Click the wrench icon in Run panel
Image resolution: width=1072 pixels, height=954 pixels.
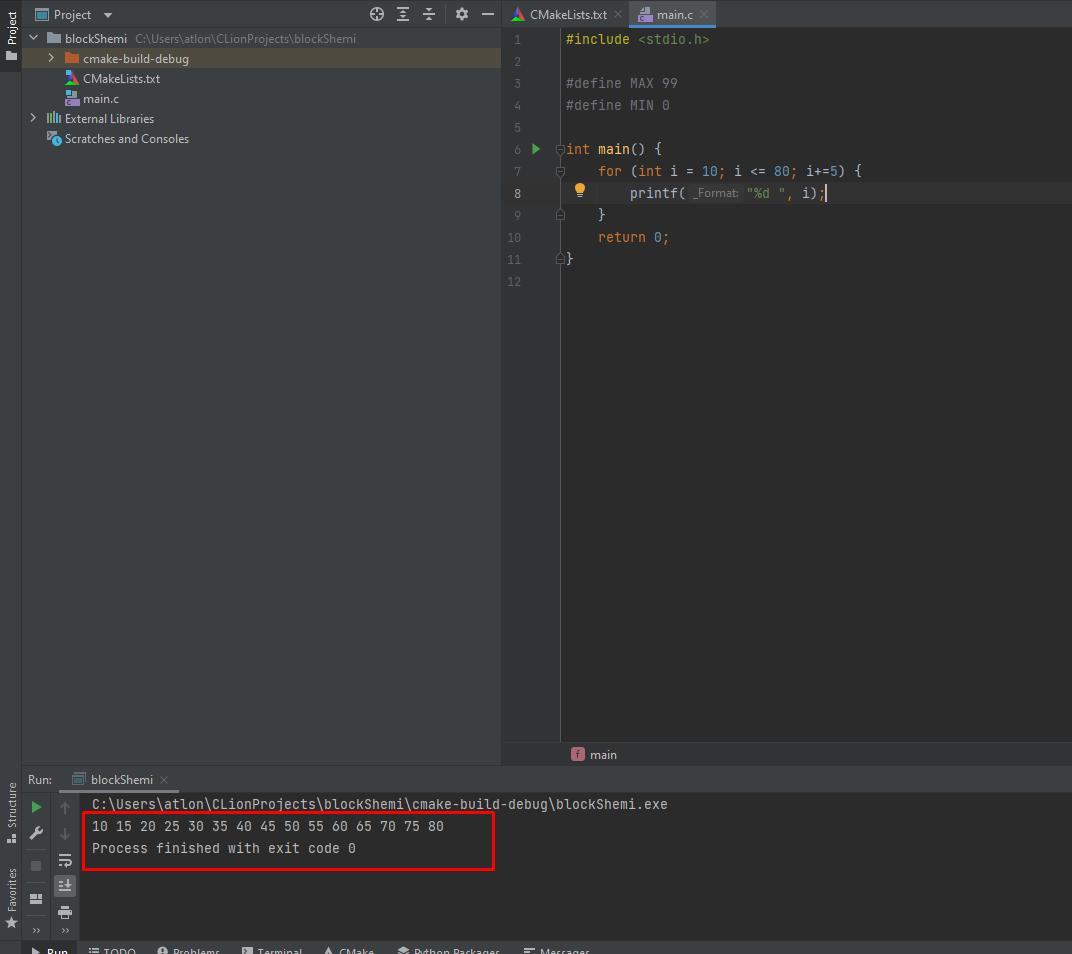[37, 833]
